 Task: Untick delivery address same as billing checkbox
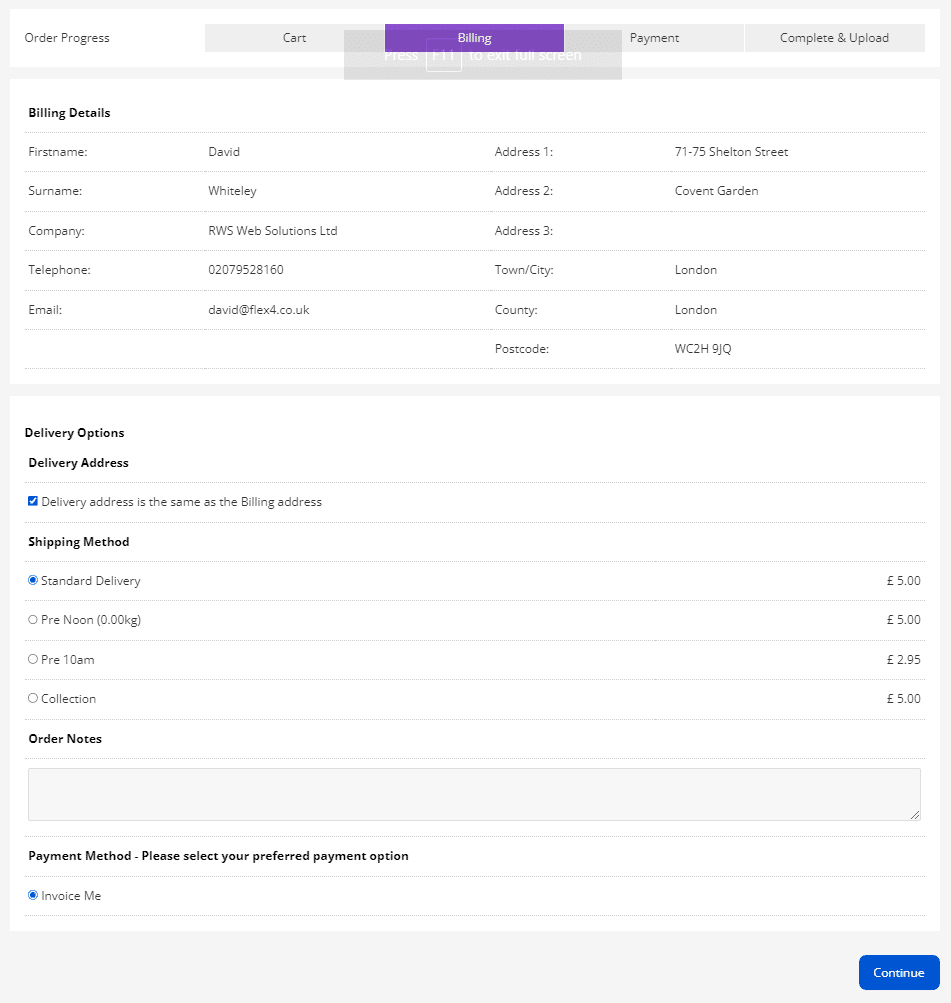pyautogui.click(x=33, y=501)
